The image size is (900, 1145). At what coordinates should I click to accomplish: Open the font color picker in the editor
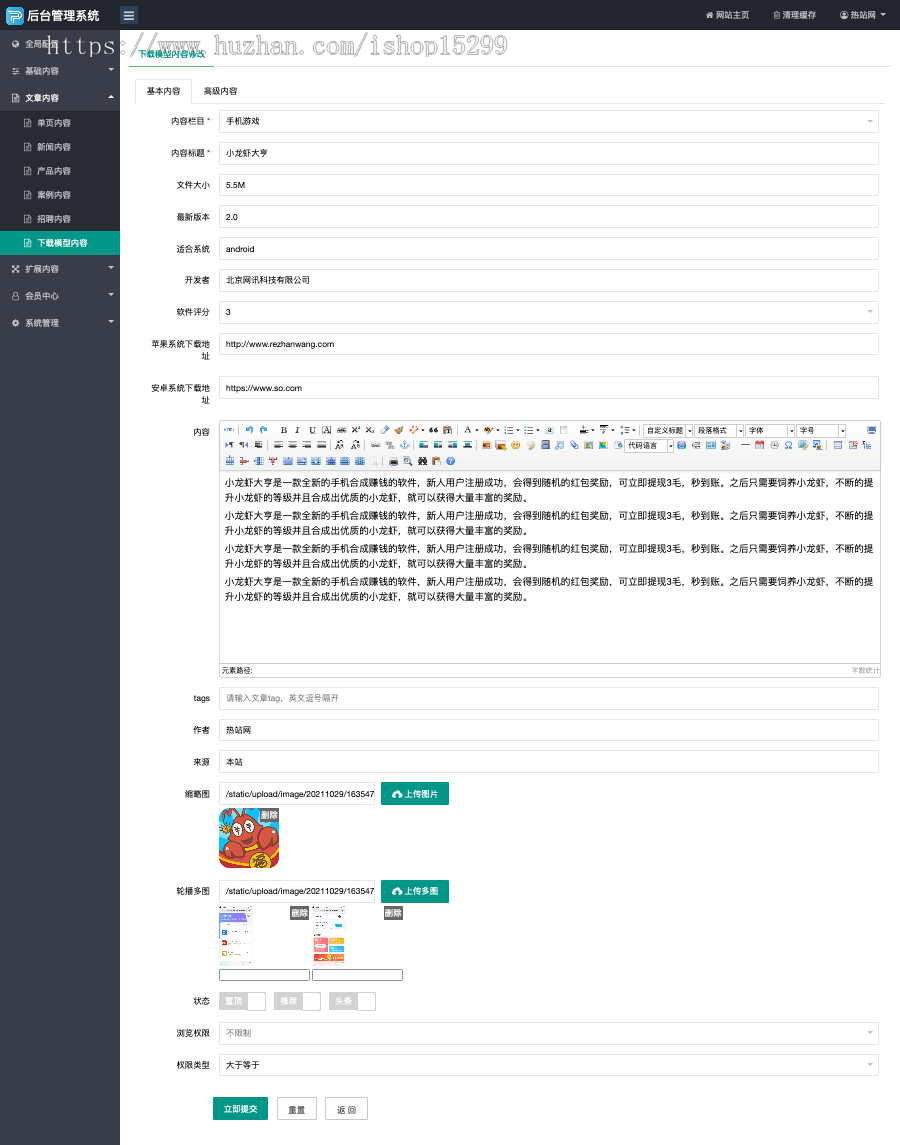[467, 430]
